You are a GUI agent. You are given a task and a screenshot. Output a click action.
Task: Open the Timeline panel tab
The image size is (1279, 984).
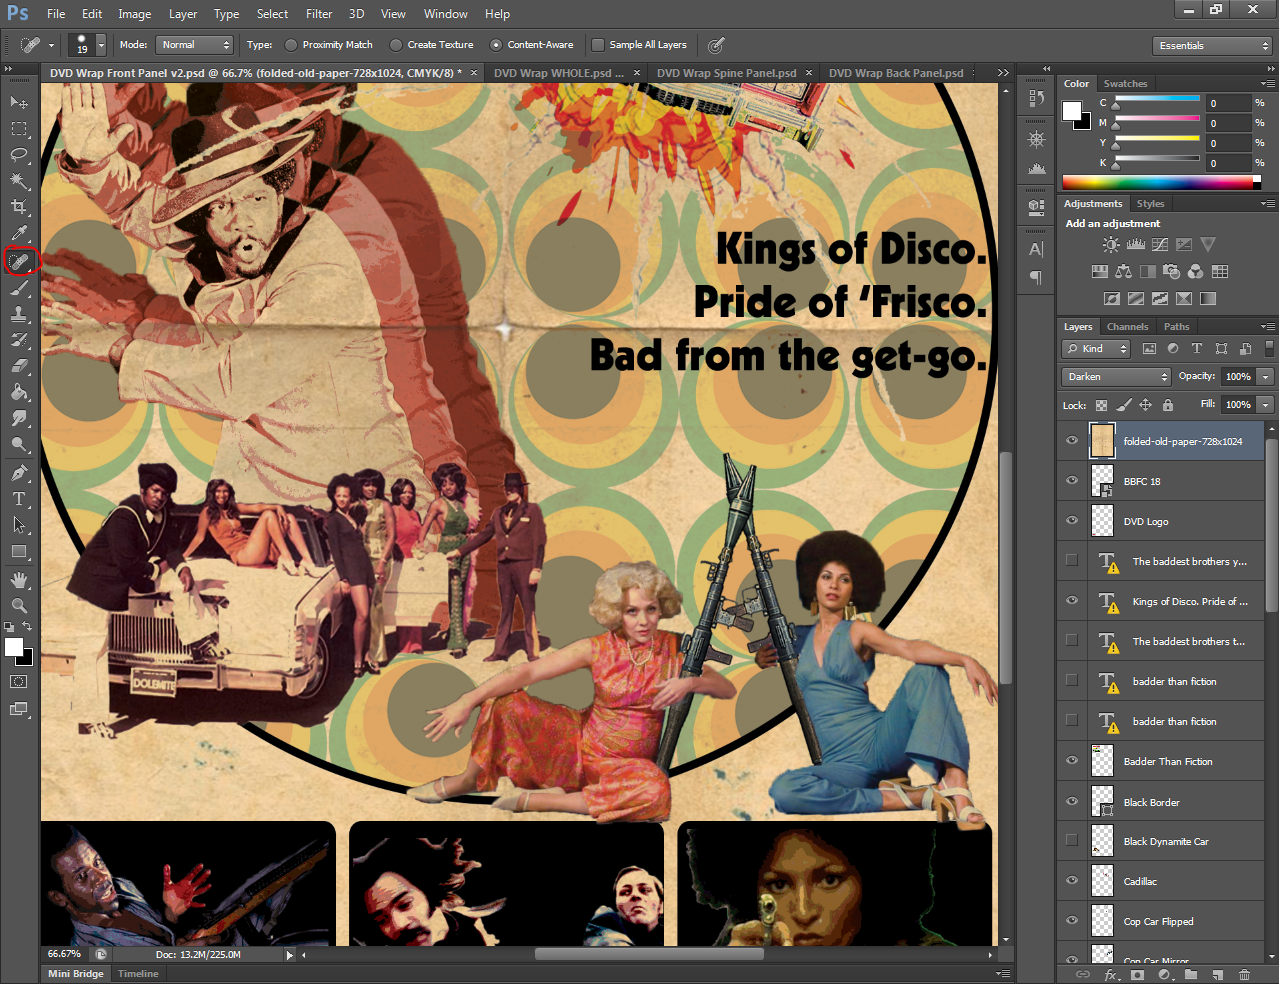coord(138,974)
